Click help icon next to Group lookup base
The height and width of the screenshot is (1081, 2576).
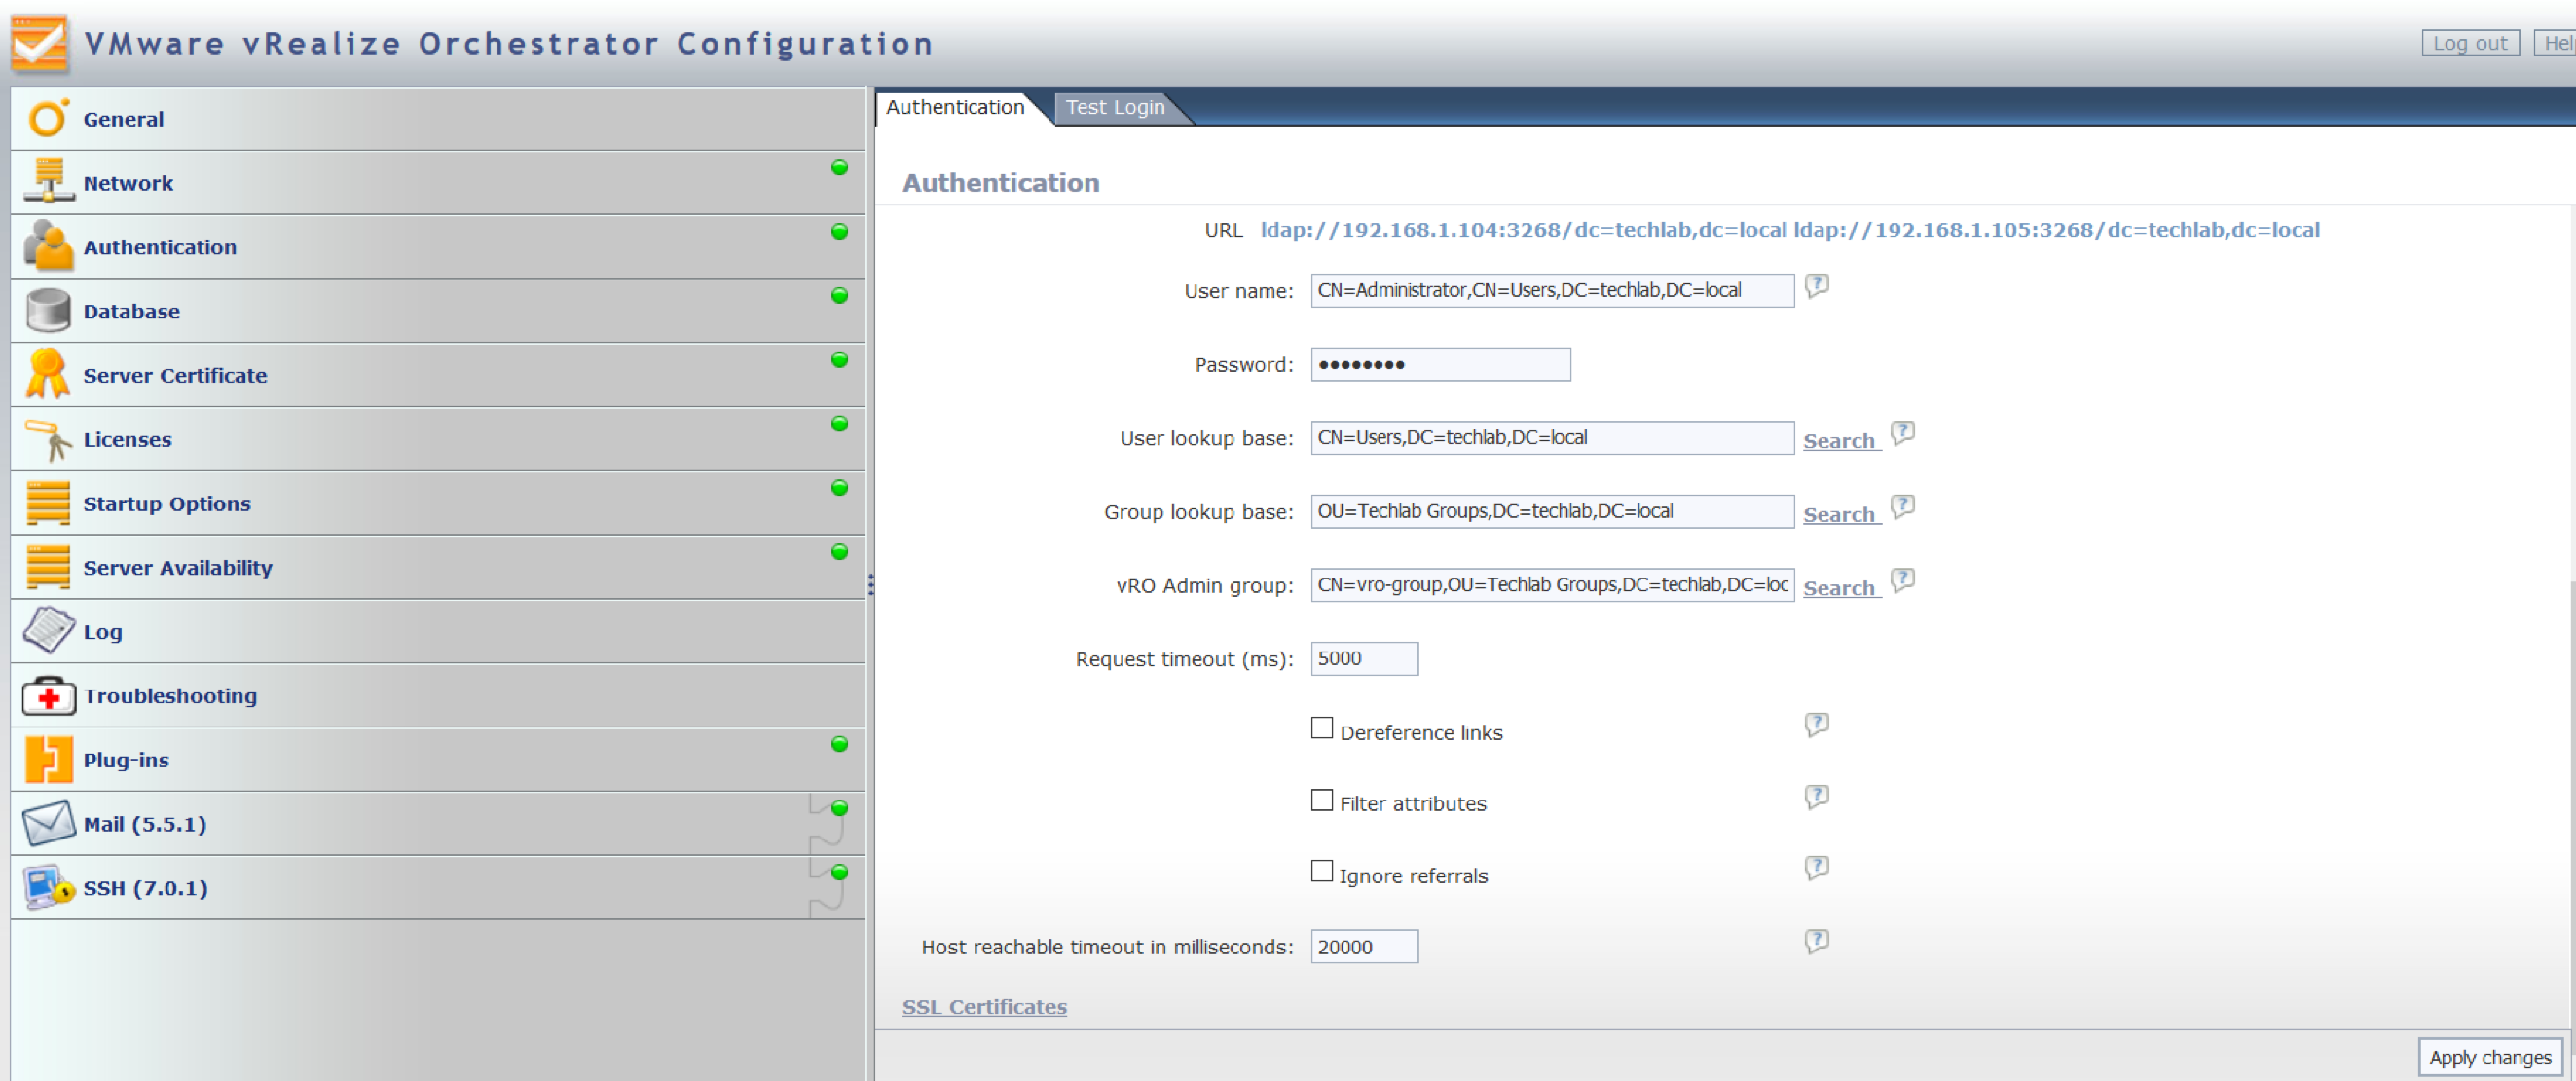click(x=1902, y=507)
